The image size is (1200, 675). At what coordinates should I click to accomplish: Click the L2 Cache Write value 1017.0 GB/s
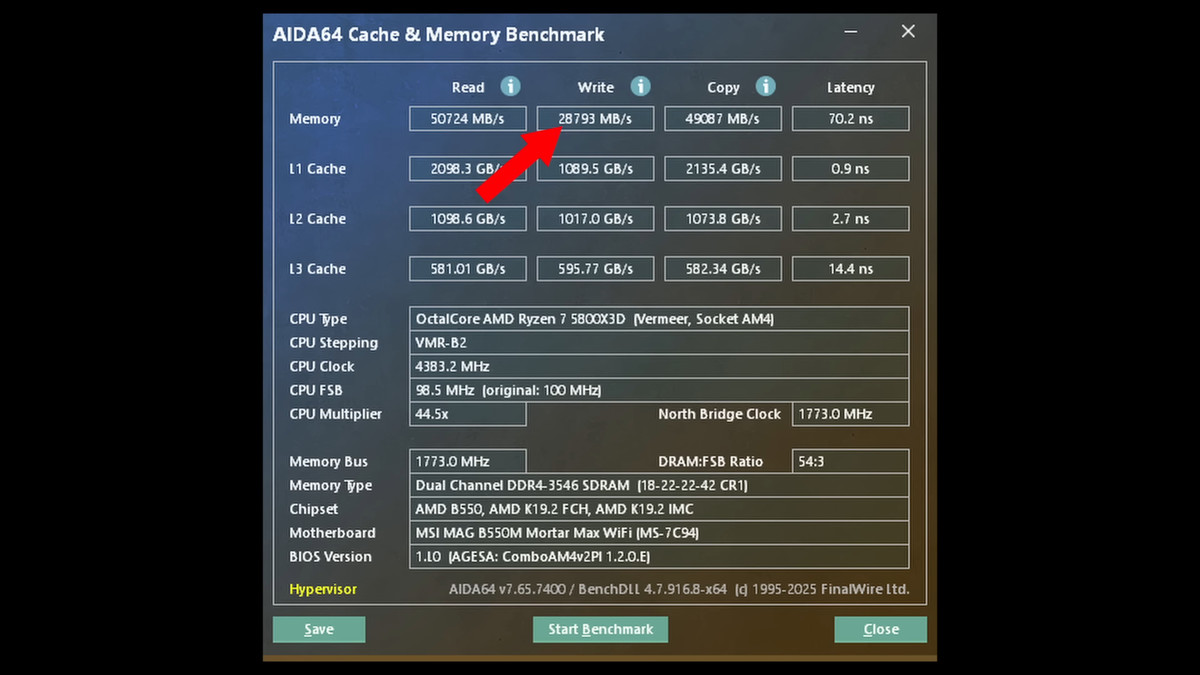pyautogui.click(x=595, y=219)
